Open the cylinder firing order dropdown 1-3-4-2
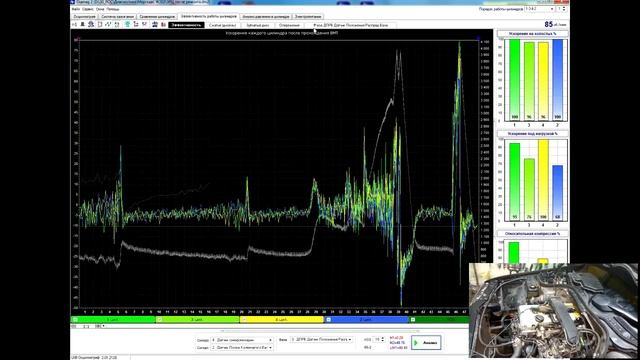Screen dimensions: 640x360 (539, 9)
